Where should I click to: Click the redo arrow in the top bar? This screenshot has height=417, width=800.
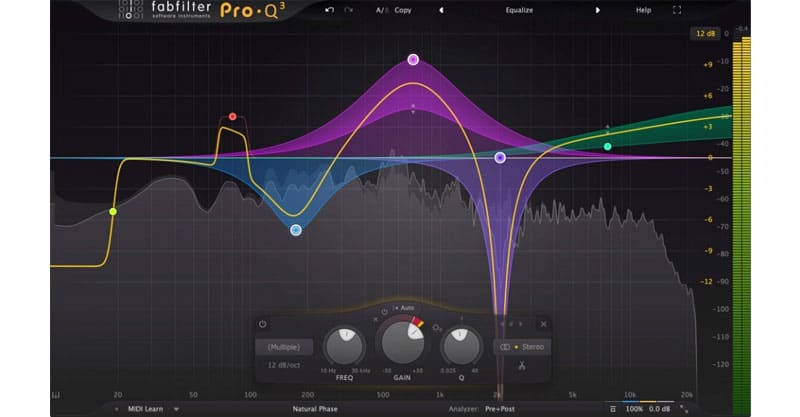(348, 10)
